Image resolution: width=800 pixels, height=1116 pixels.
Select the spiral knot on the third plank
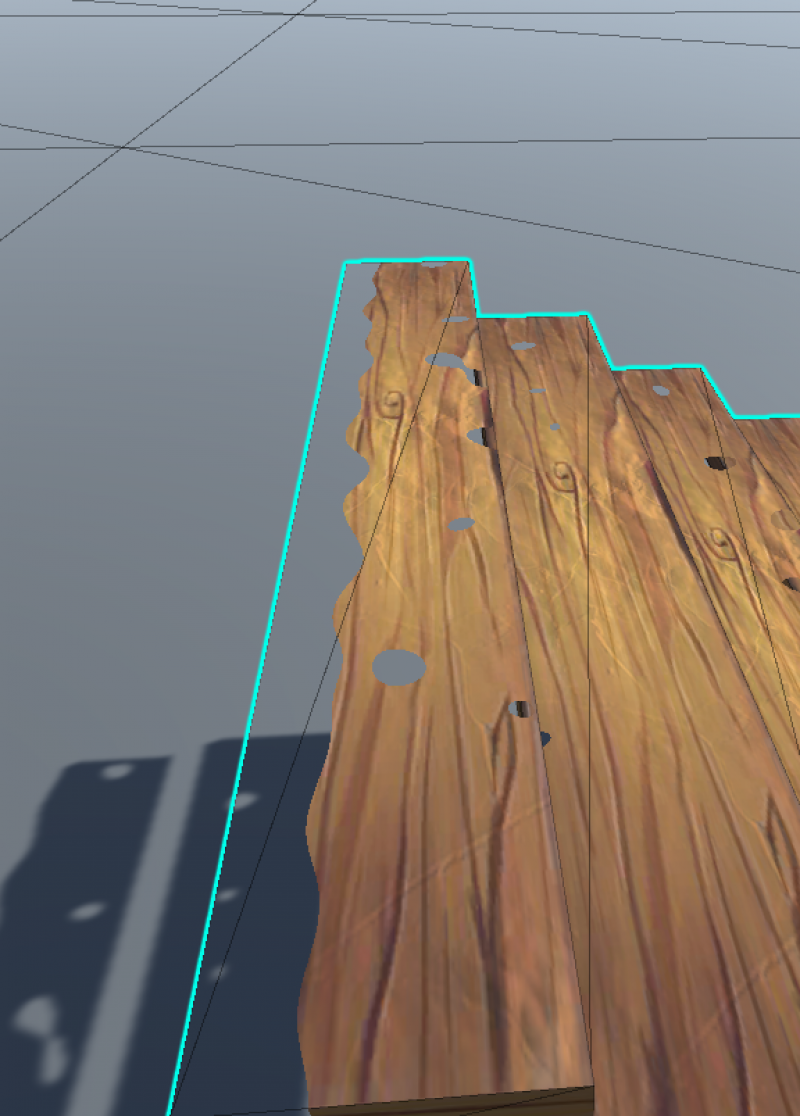(x=718, y=539)
